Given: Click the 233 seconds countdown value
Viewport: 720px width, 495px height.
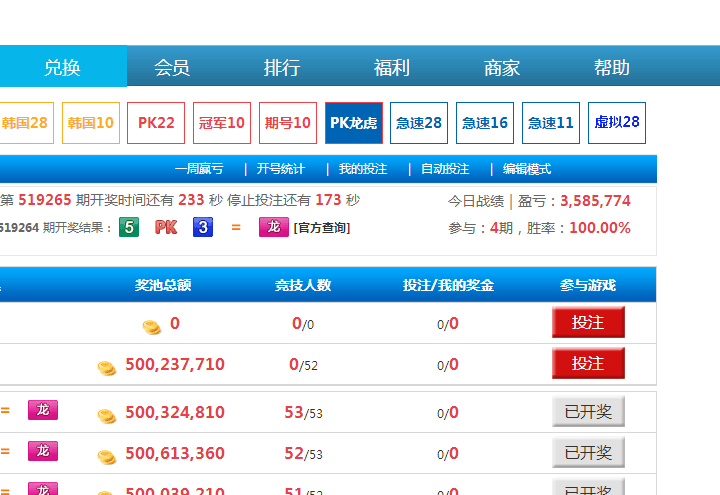Looking at the screenshot, I should [x=191, y=200].
